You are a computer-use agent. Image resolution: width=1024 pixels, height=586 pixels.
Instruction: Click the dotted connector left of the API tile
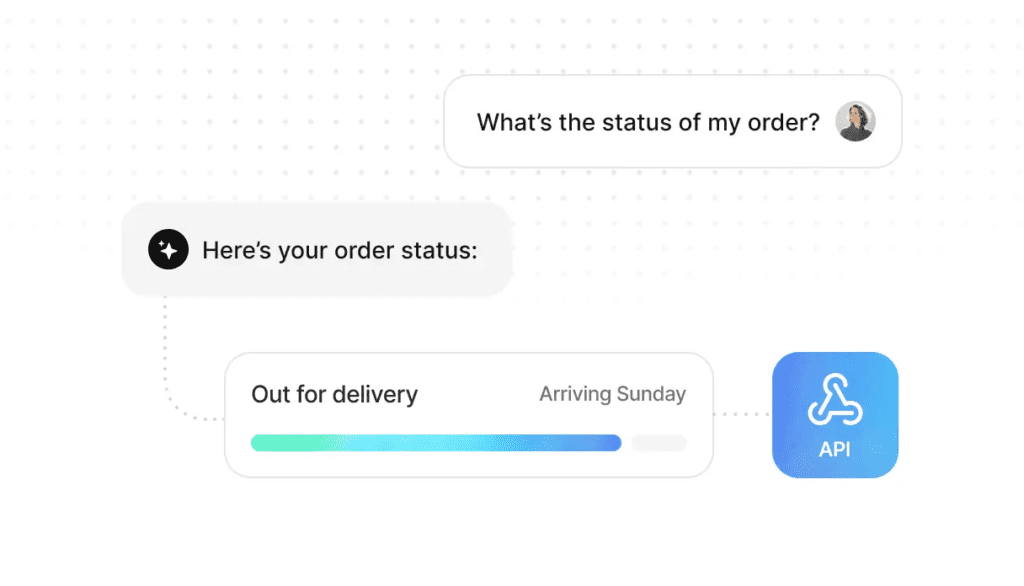742,414
